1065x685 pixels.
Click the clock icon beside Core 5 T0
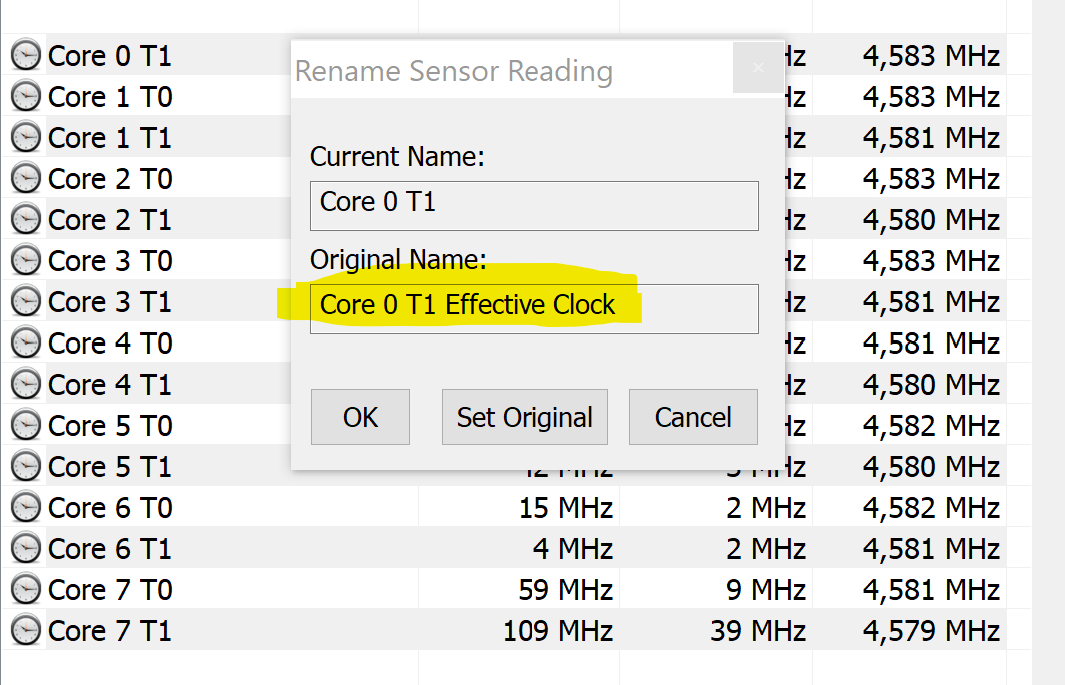25,426
